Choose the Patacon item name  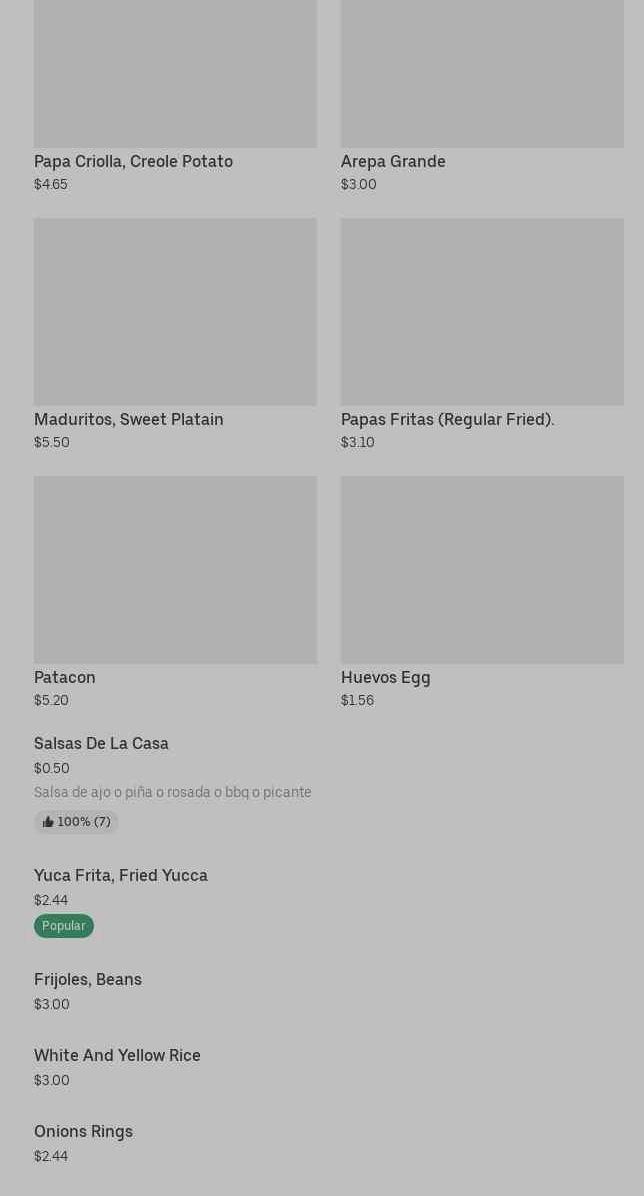click(65, 677)
